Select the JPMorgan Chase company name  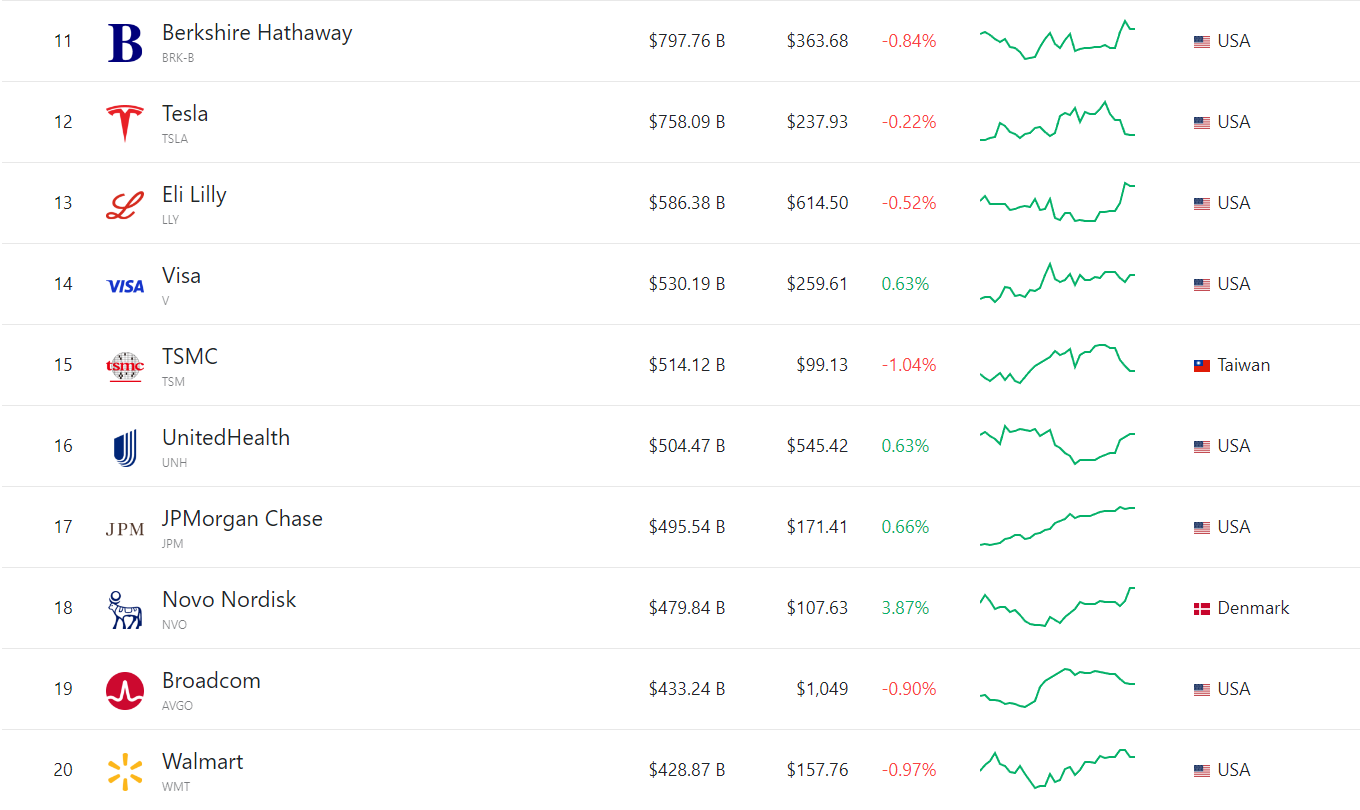[242, 519]
